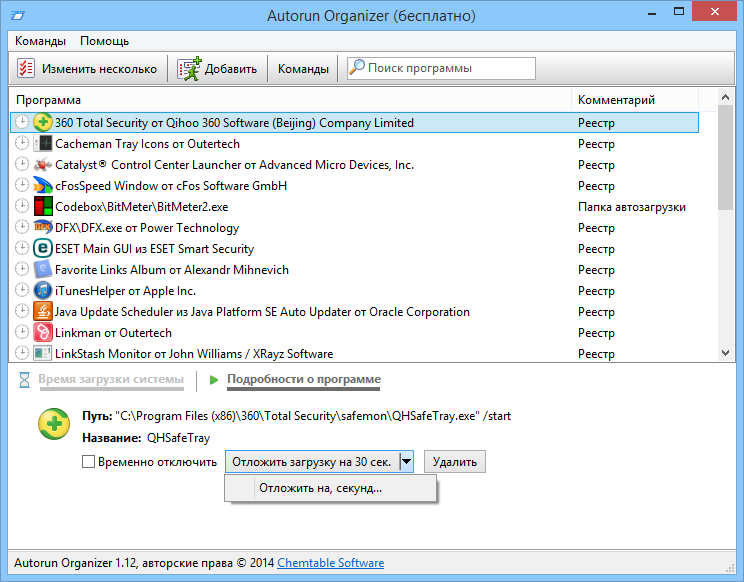The height and width of the screenshot is (582, 744).
Task: Click the clock icon beside Favorite Links Album
Action: 22,268
